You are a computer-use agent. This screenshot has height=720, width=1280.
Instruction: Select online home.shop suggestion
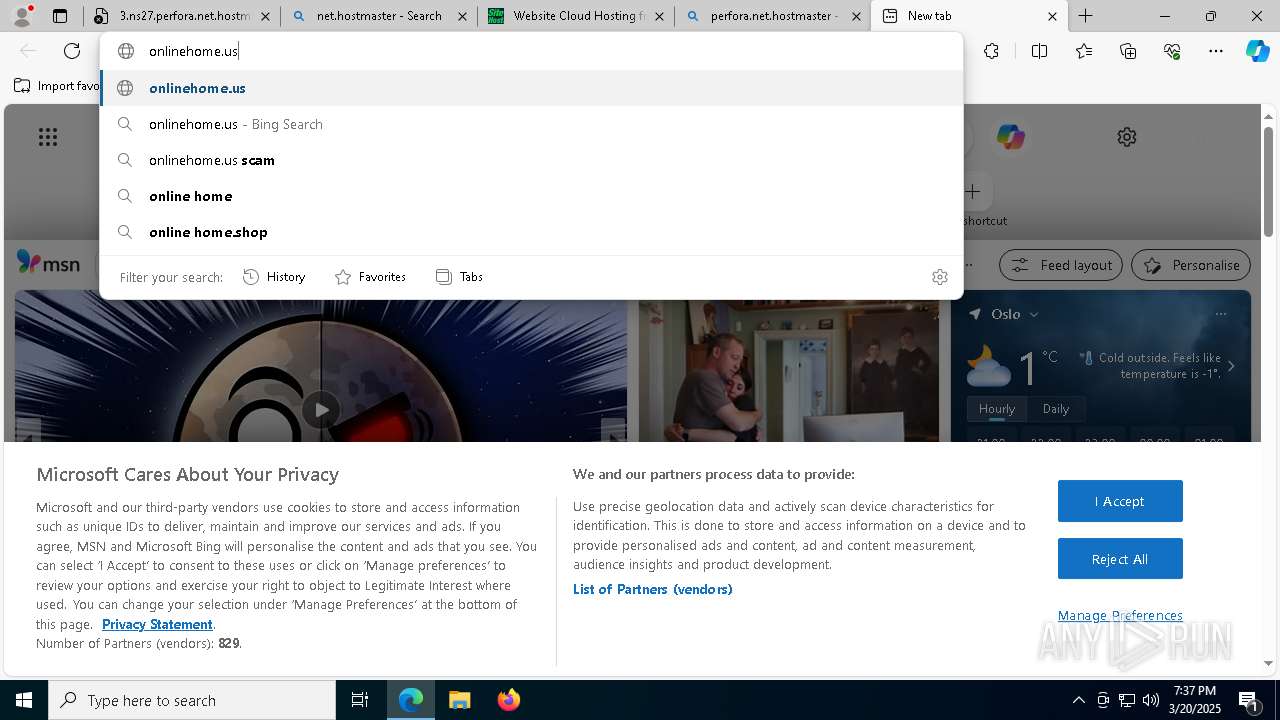coord(532,232)
